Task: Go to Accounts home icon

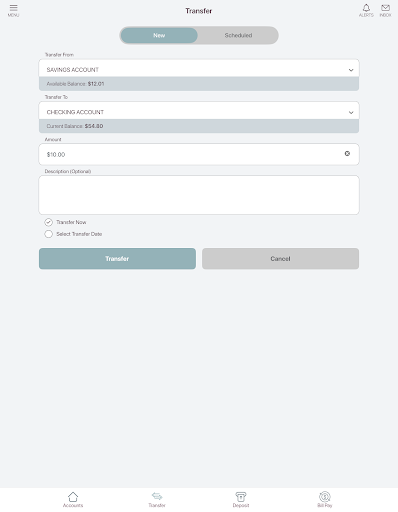Action: [x=73, y=497]
